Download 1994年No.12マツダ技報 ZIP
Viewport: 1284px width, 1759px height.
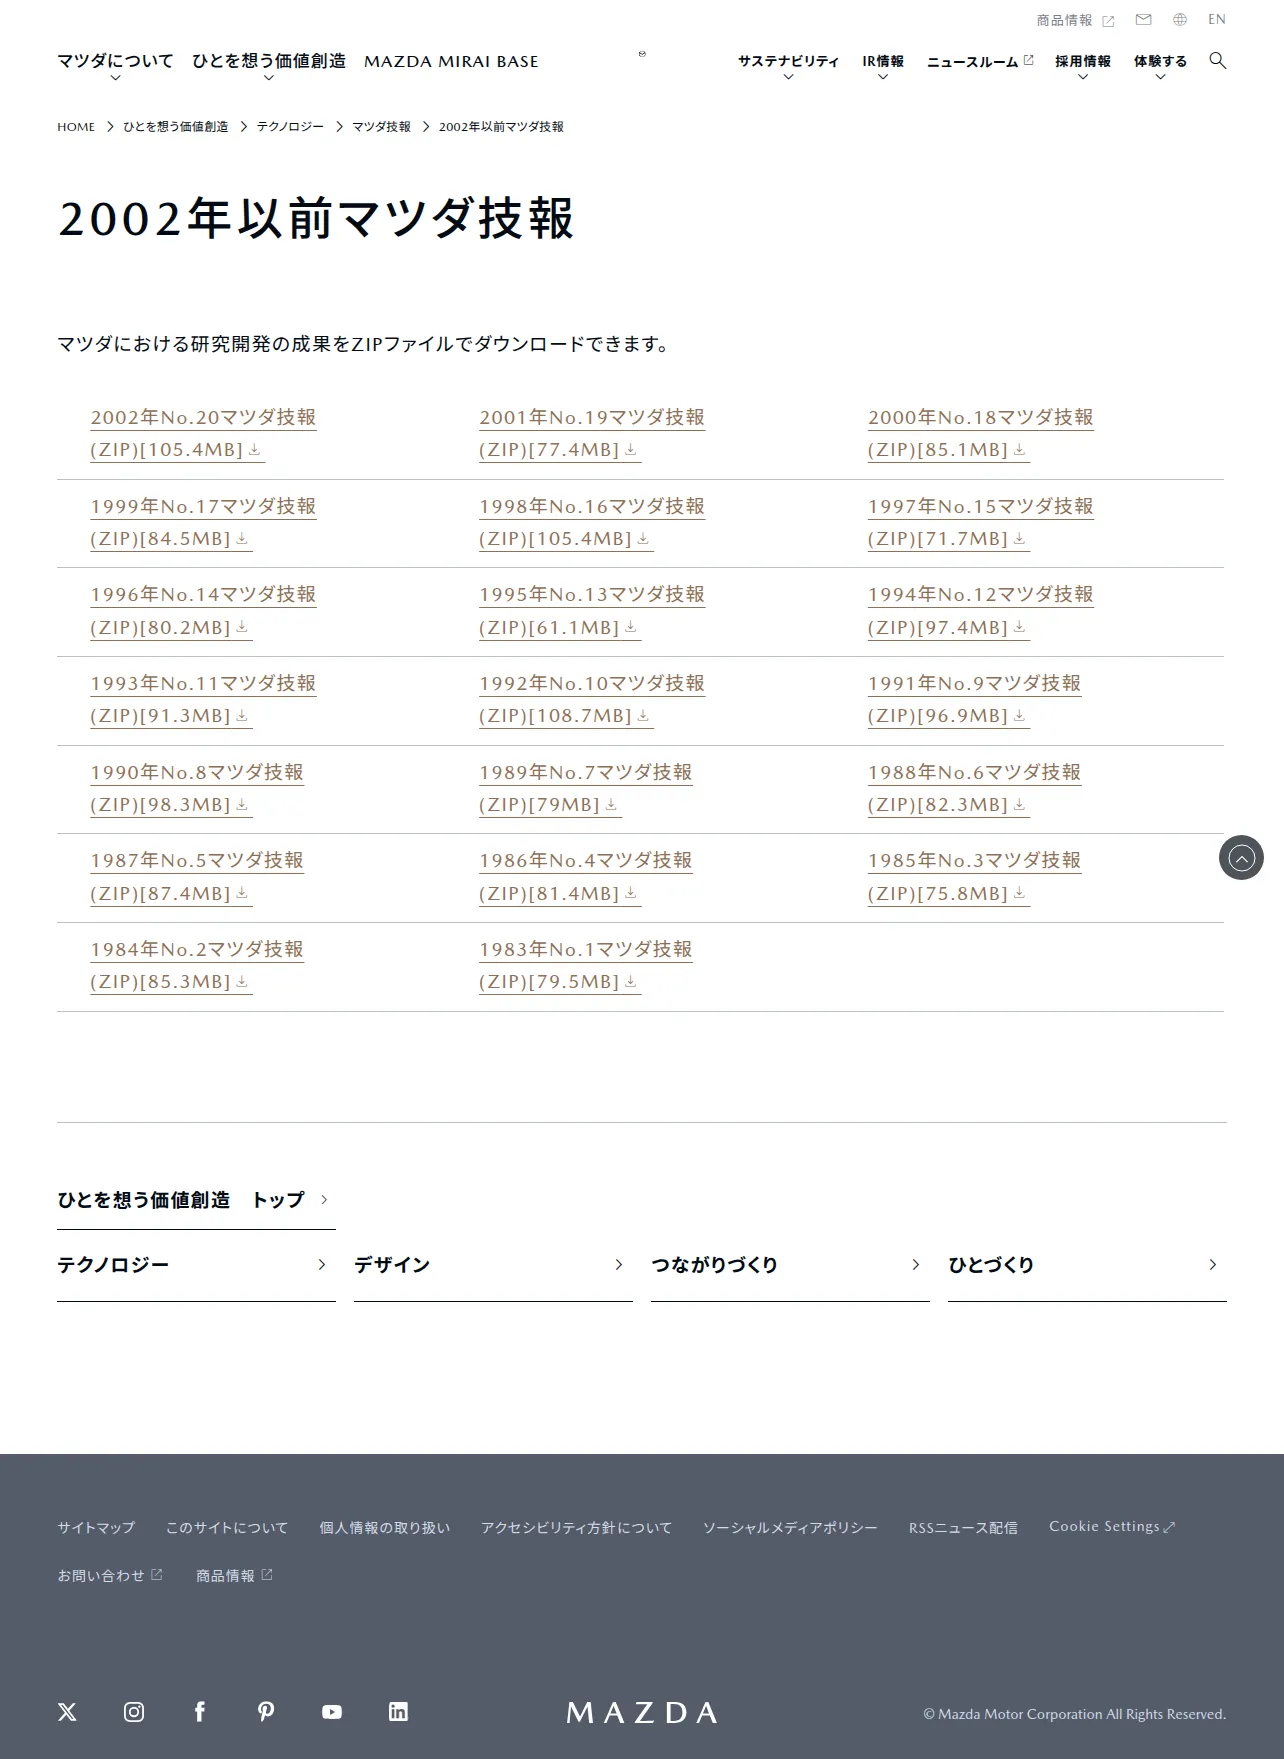pyautogui.click(x=981, y=611)
